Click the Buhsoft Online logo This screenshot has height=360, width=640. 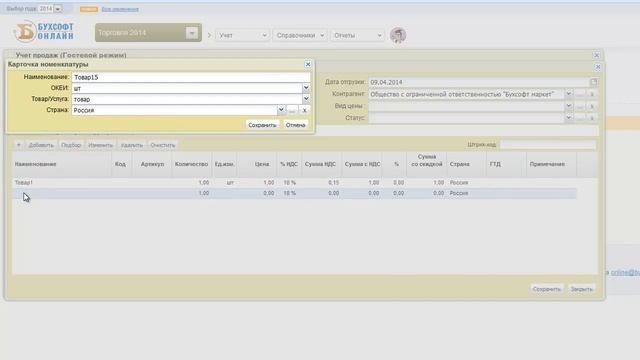point(44,31)
